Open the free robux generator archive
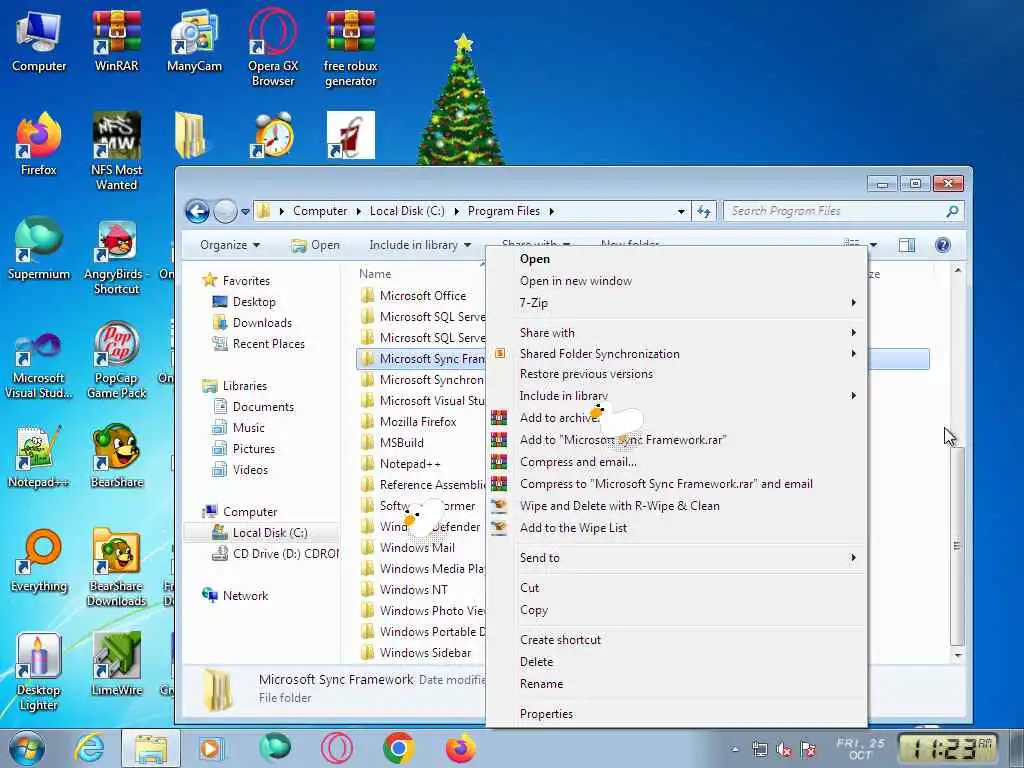Image resolution: width=1024 pixels, height=768 pixels. (351, 47)
